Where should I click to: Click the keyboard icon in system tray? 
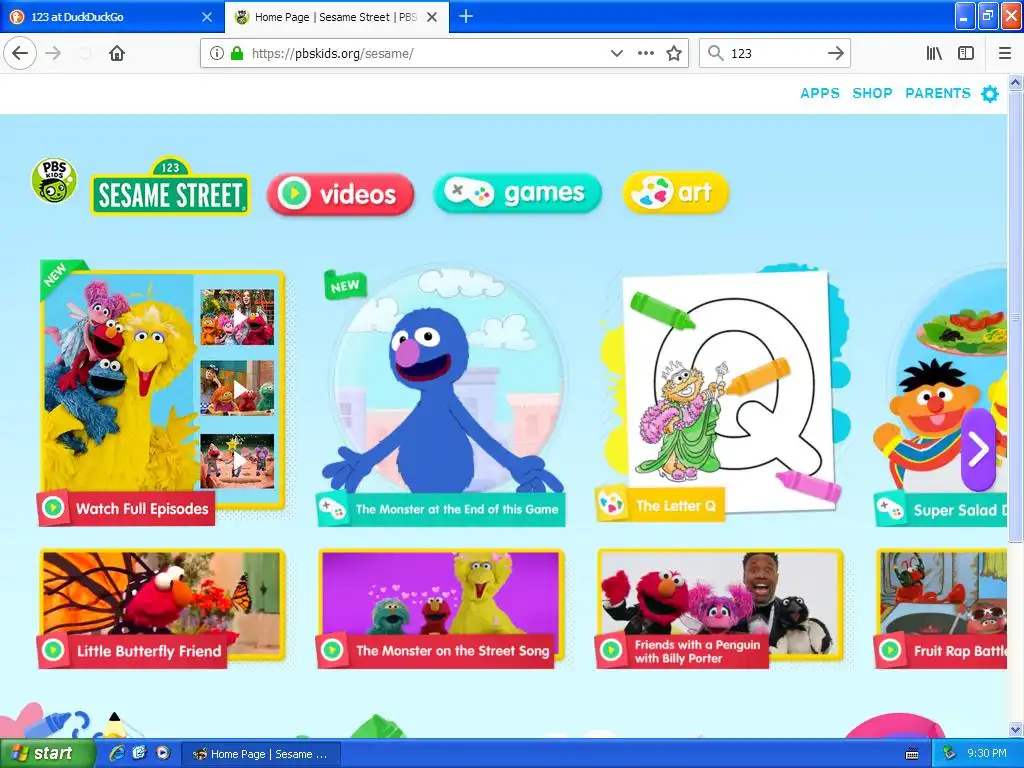point(912,754)
